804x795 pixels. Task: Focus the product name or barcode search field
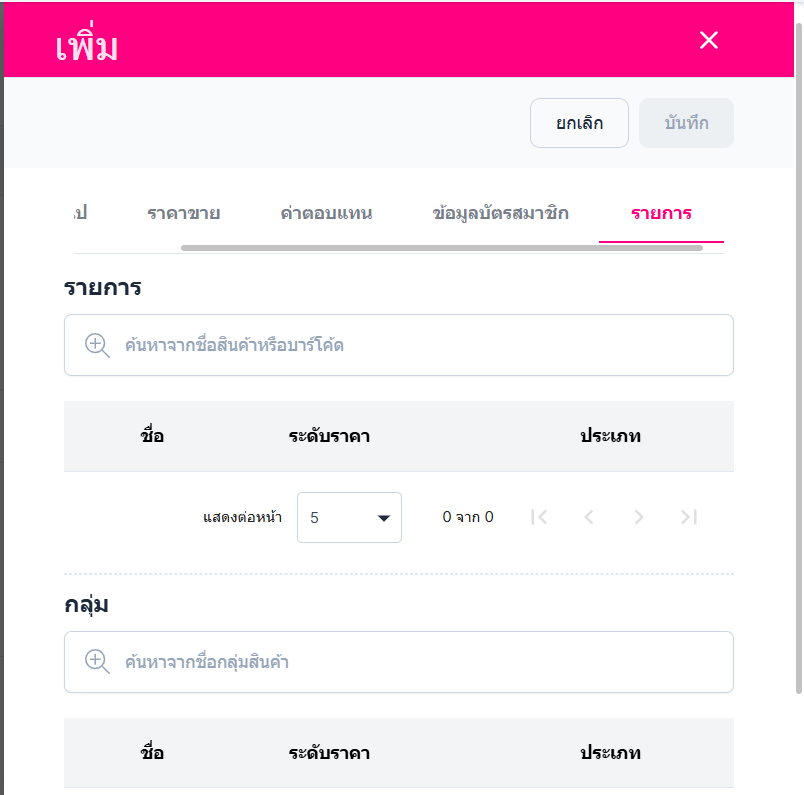tap(420, 345)
